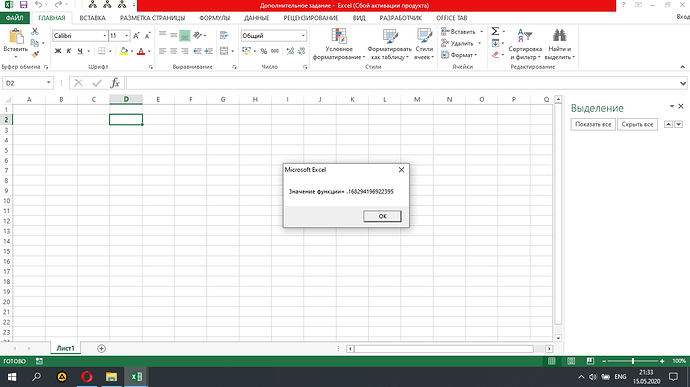Toggle italic formatting button
This screenshot has height=387, width=690.
point(69,51)
